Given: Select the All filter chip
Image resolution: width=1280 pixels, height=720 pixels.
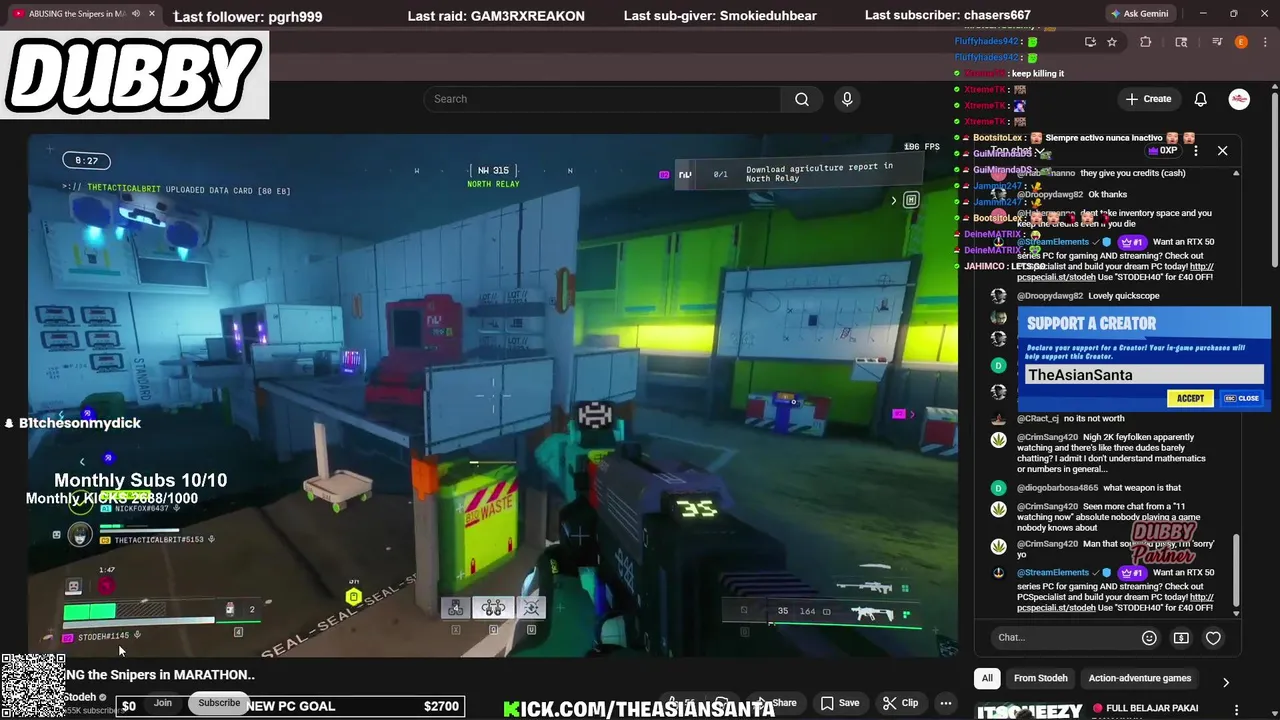Looking at the screenshot, I should [x=987, y=678].
